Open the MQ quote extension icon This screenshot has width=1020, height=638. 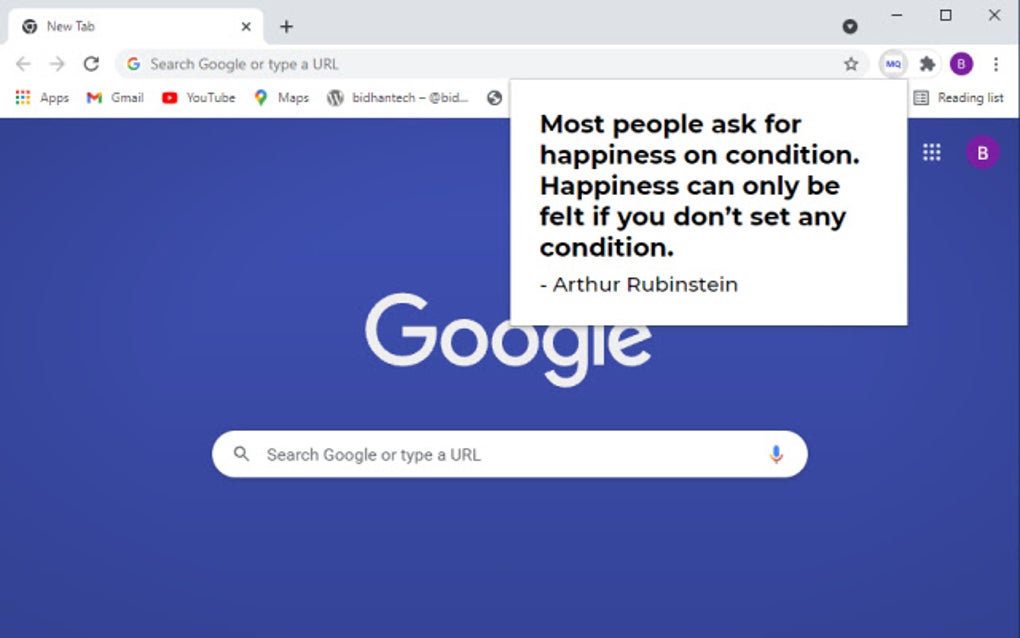coord(893,64)
